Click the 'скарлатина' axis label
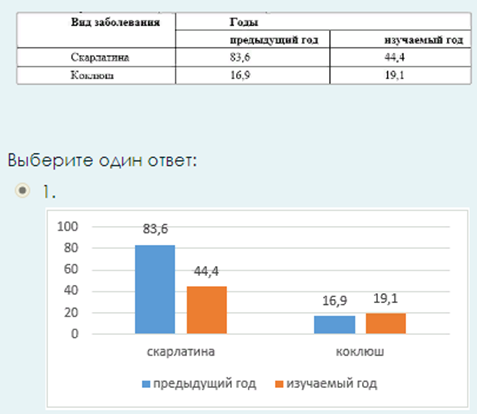Image resolution: width=477 pixels, height=414 pixels. point(181,352)
